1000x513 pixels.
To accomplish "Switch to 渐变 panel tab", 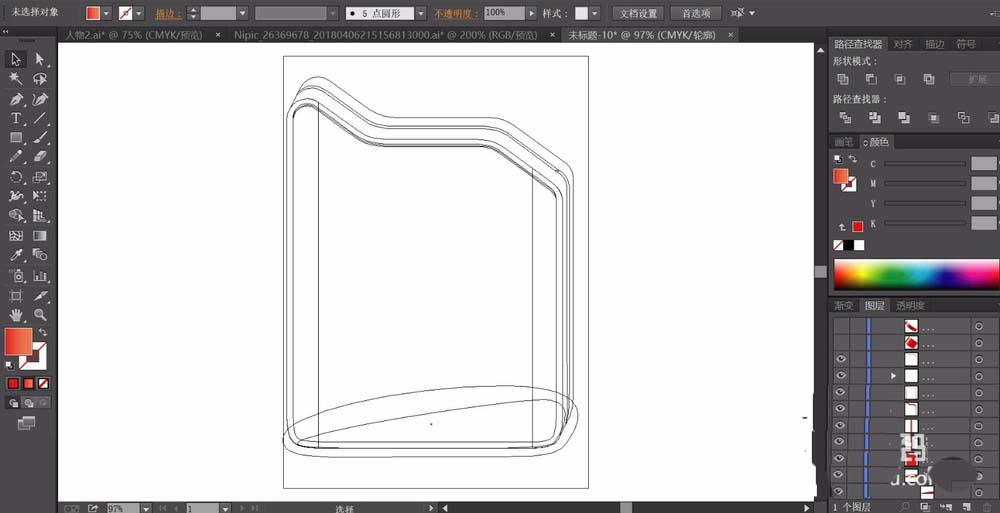I will [x=844, y=306].
